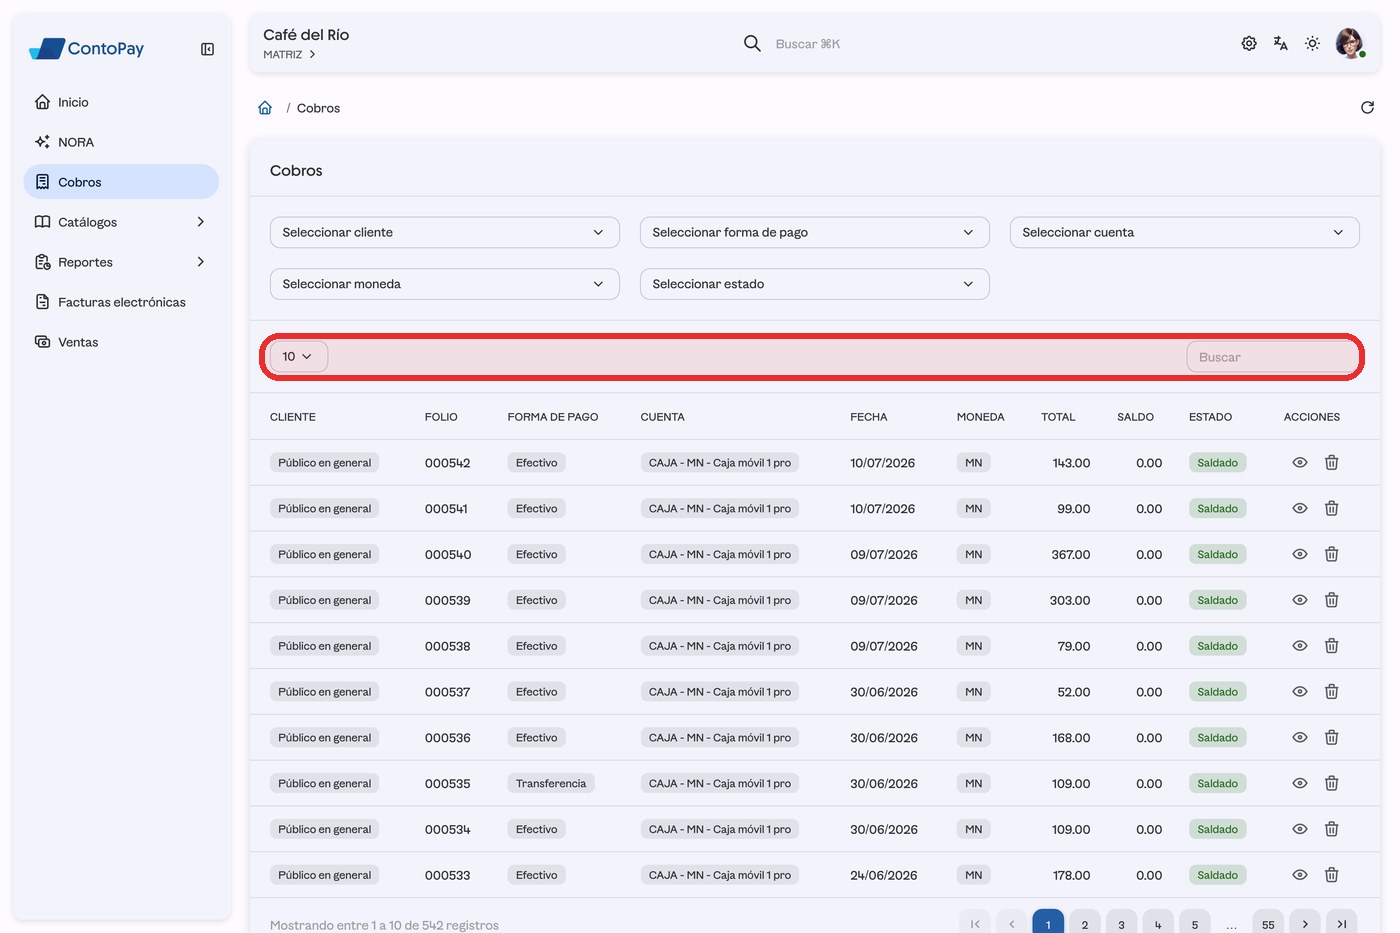Image resolution: width=1400 pixels, height=933 pixels.
Task: Open the user avatar menu
Action: [1350, 44]
